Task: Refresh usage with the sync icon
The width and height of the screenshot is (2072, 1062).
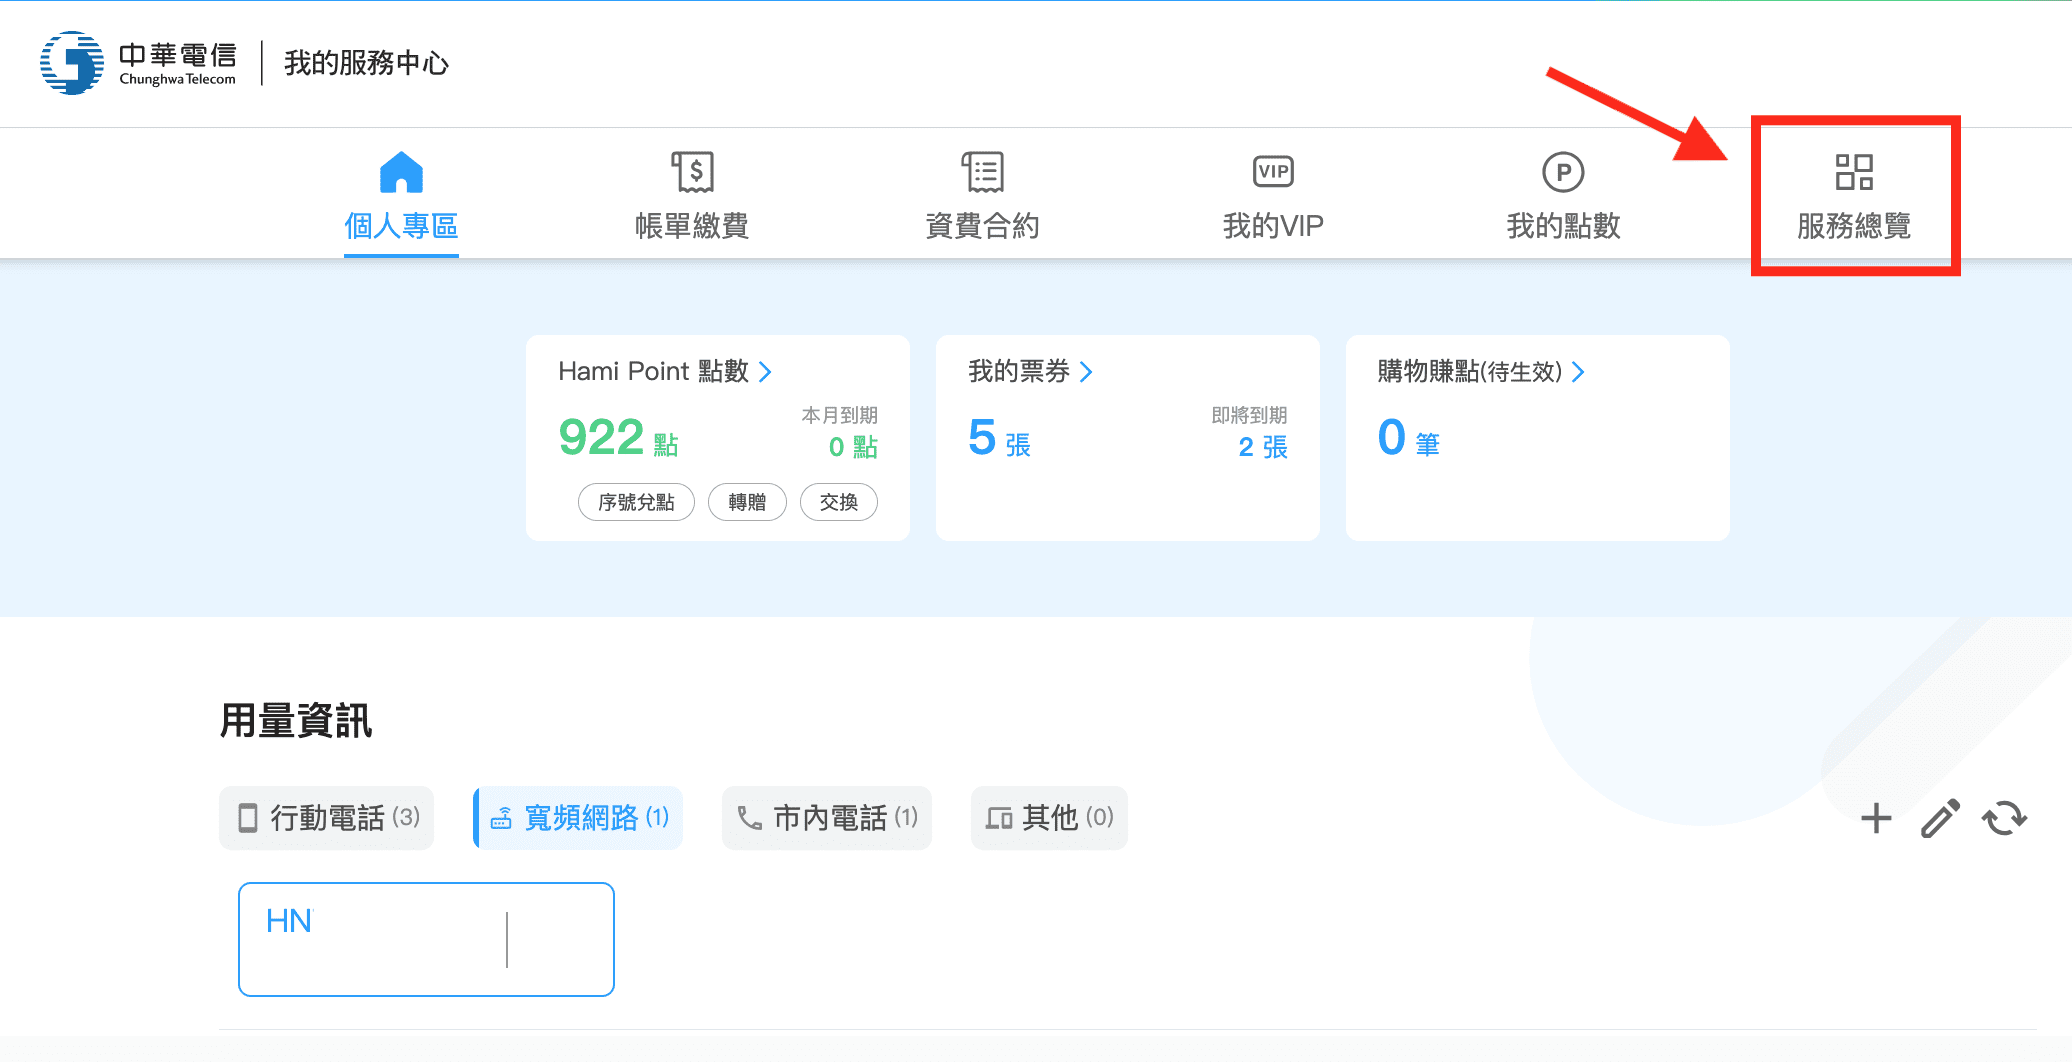Action: 2005,818
